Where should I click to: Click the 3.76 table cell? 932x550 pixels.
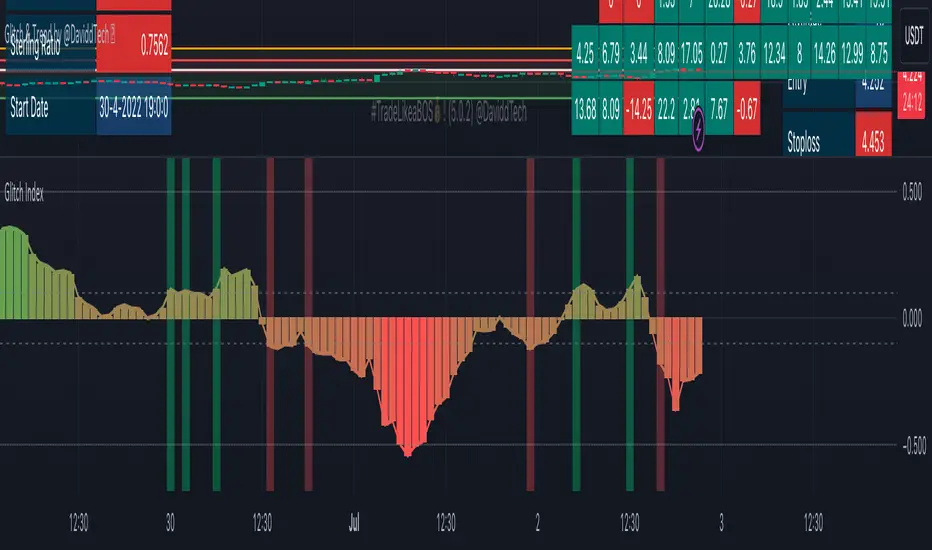click(747, 54)
